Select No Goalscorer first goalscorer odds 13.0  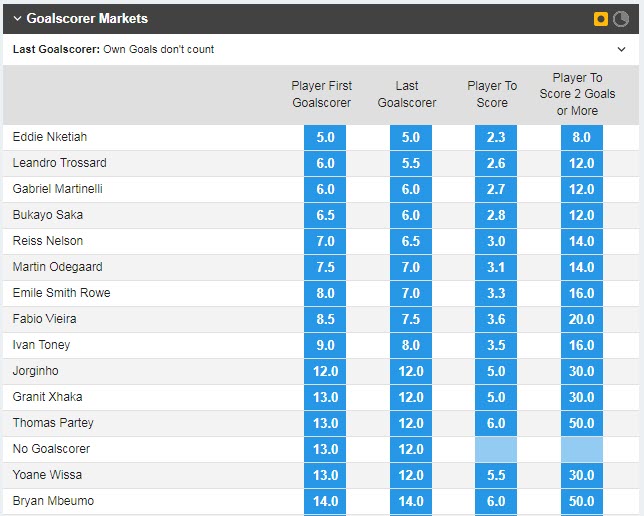point(325,449)
